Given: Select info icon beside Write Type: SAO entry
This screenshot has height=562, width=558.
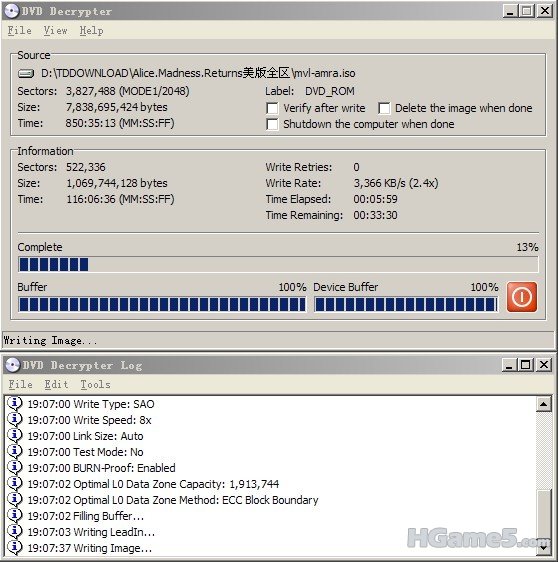Looking at the screenshot, I should click(15, 404).
